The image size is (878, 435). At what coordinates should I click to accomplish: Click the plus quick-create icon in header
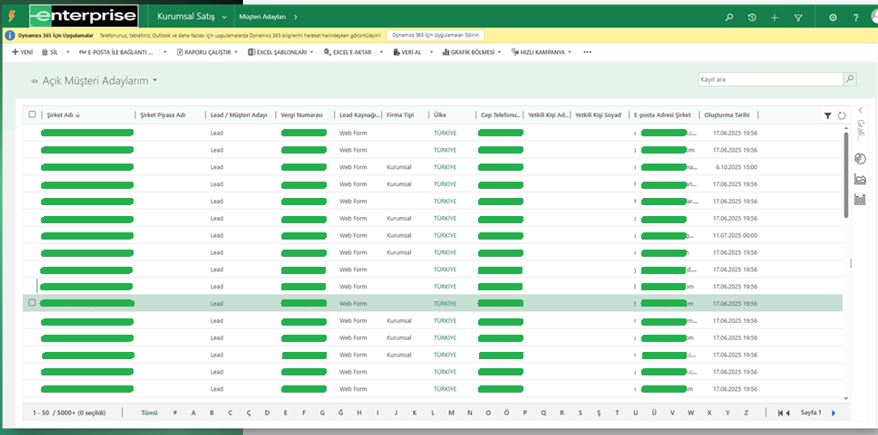pyautogui.click(x=774, y=17)
